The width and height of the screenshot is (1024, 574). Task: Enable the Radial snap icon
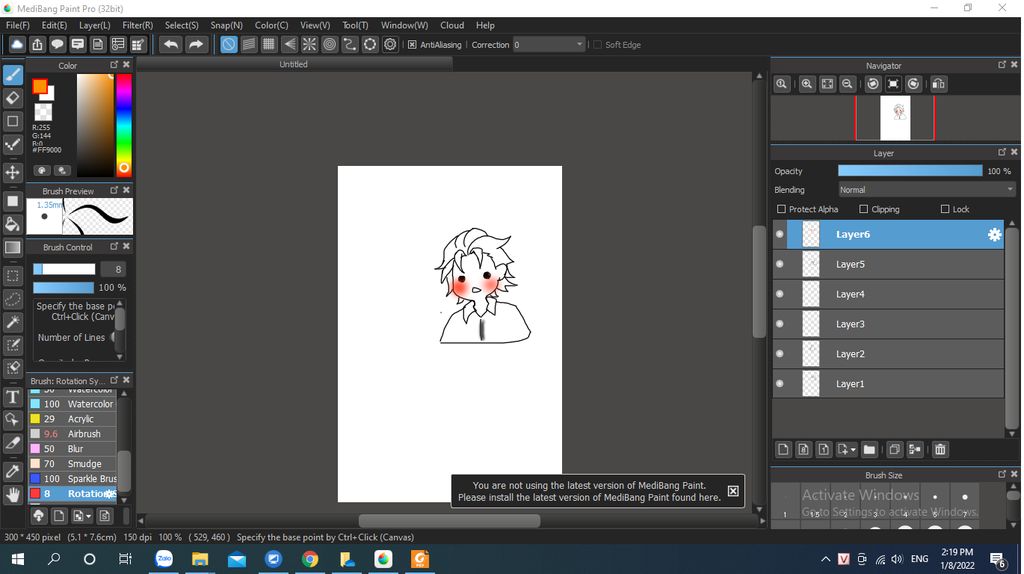tap(310, 44)
